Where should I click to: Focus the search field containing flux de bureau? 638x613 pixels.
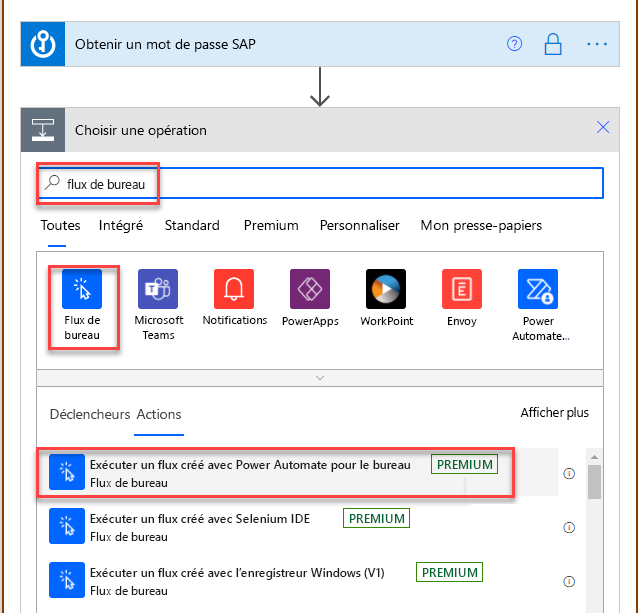(x=320, y=183)
